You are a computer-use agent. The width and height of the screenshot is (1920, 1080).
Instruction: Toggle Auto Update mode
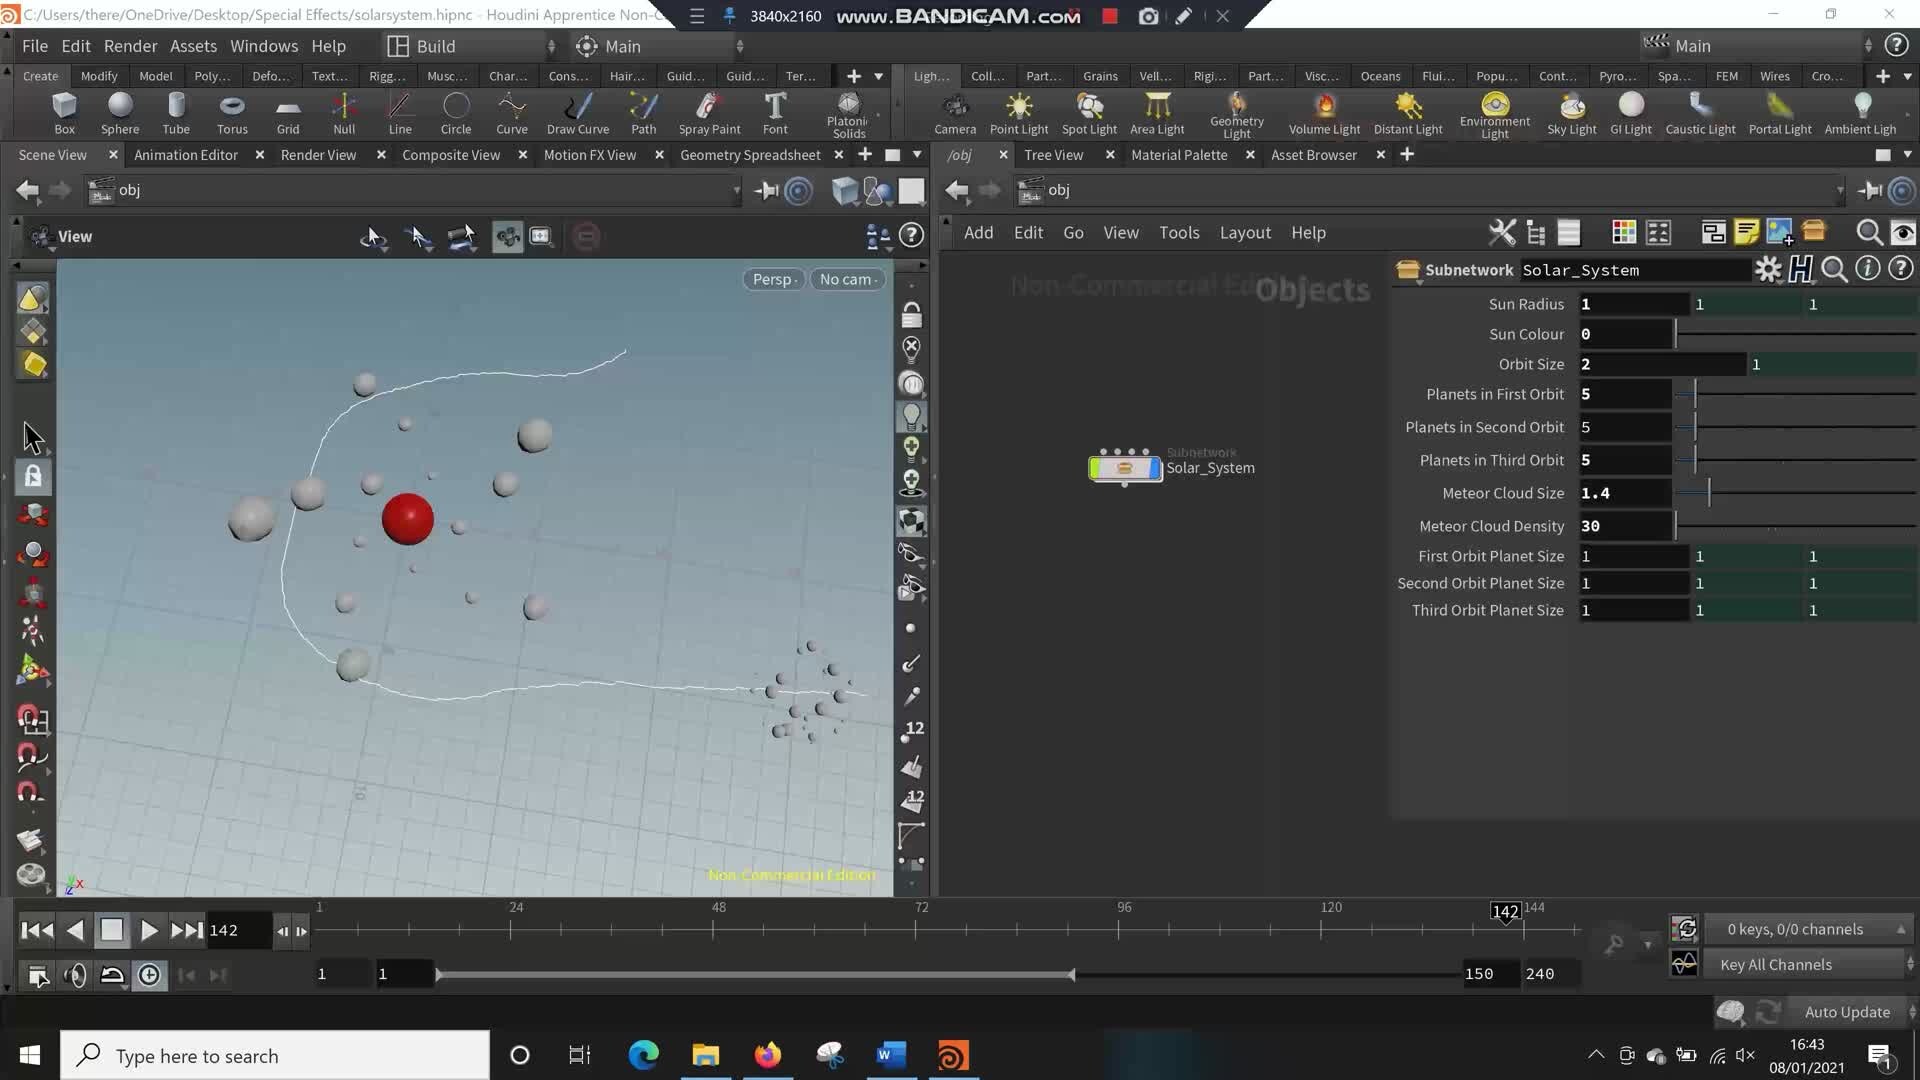click(x=1846, y=1011)
